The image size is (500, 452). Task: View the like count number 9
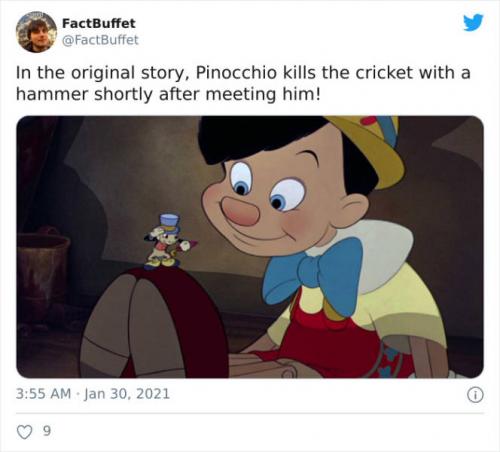[x=47, y=431]
